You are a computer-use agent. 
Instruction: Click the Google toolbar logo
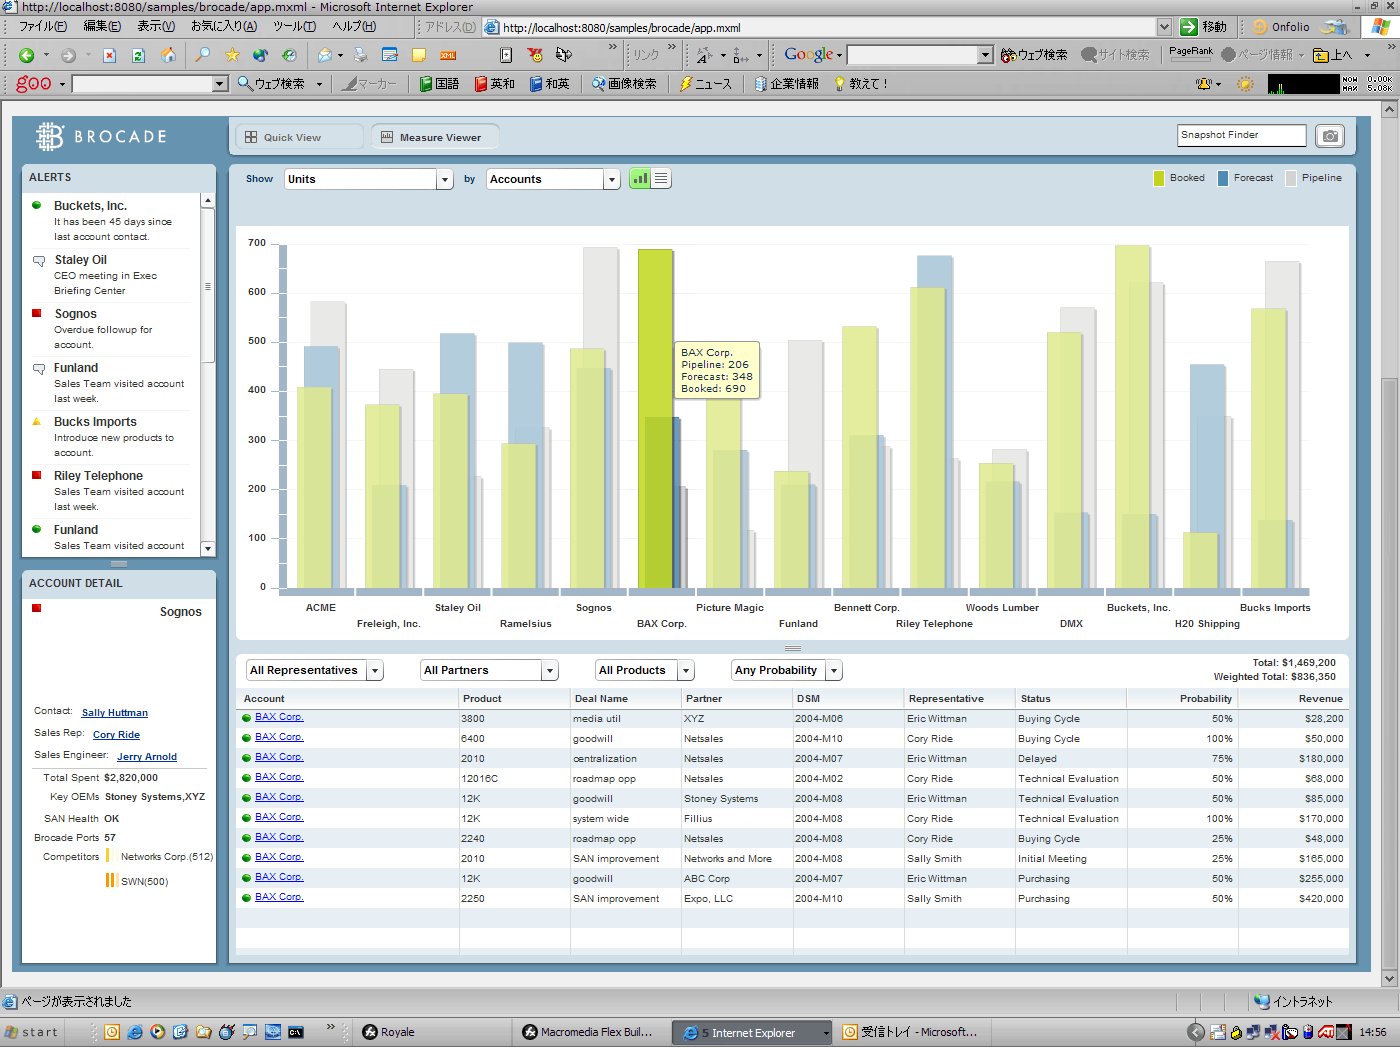pyautogui.click(x=809, y=54)
